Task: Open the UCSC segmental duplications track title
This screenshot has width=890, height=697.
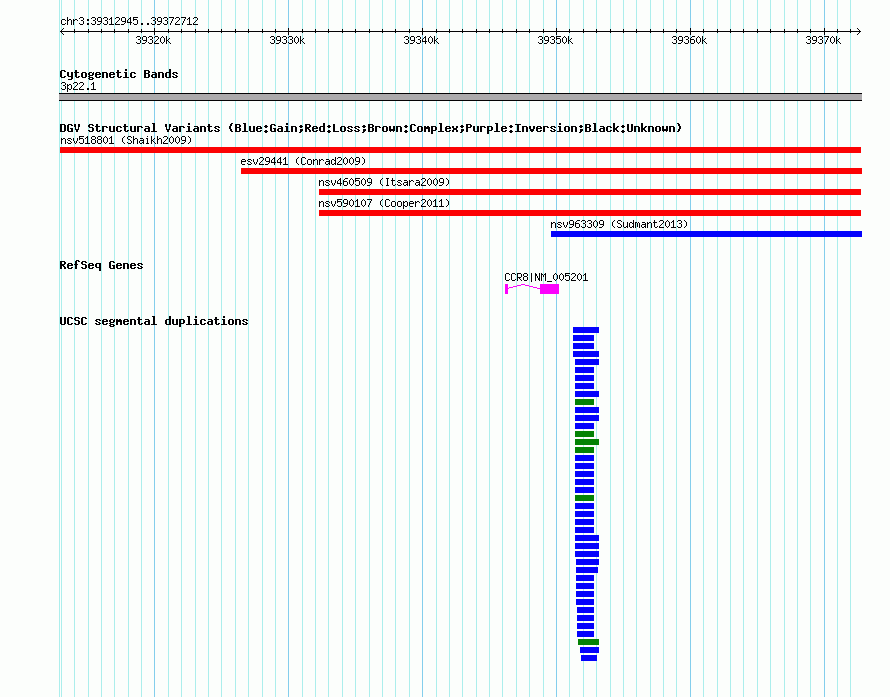Action: click(x=154, y=321)
